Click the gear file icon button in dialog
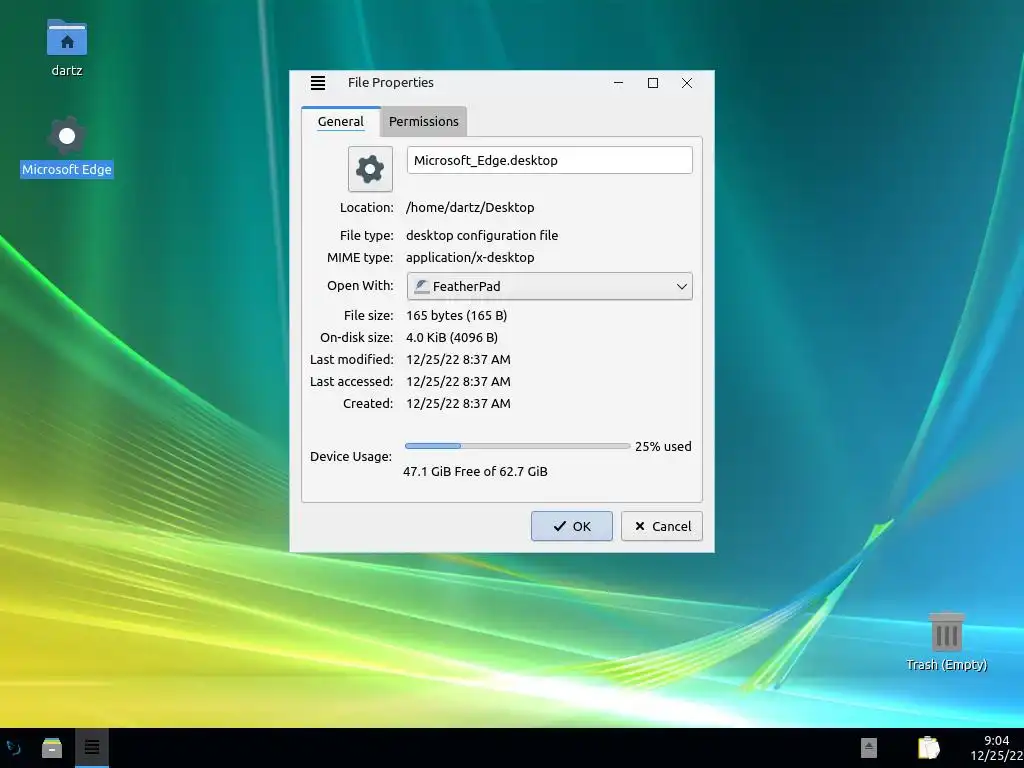 370,169
